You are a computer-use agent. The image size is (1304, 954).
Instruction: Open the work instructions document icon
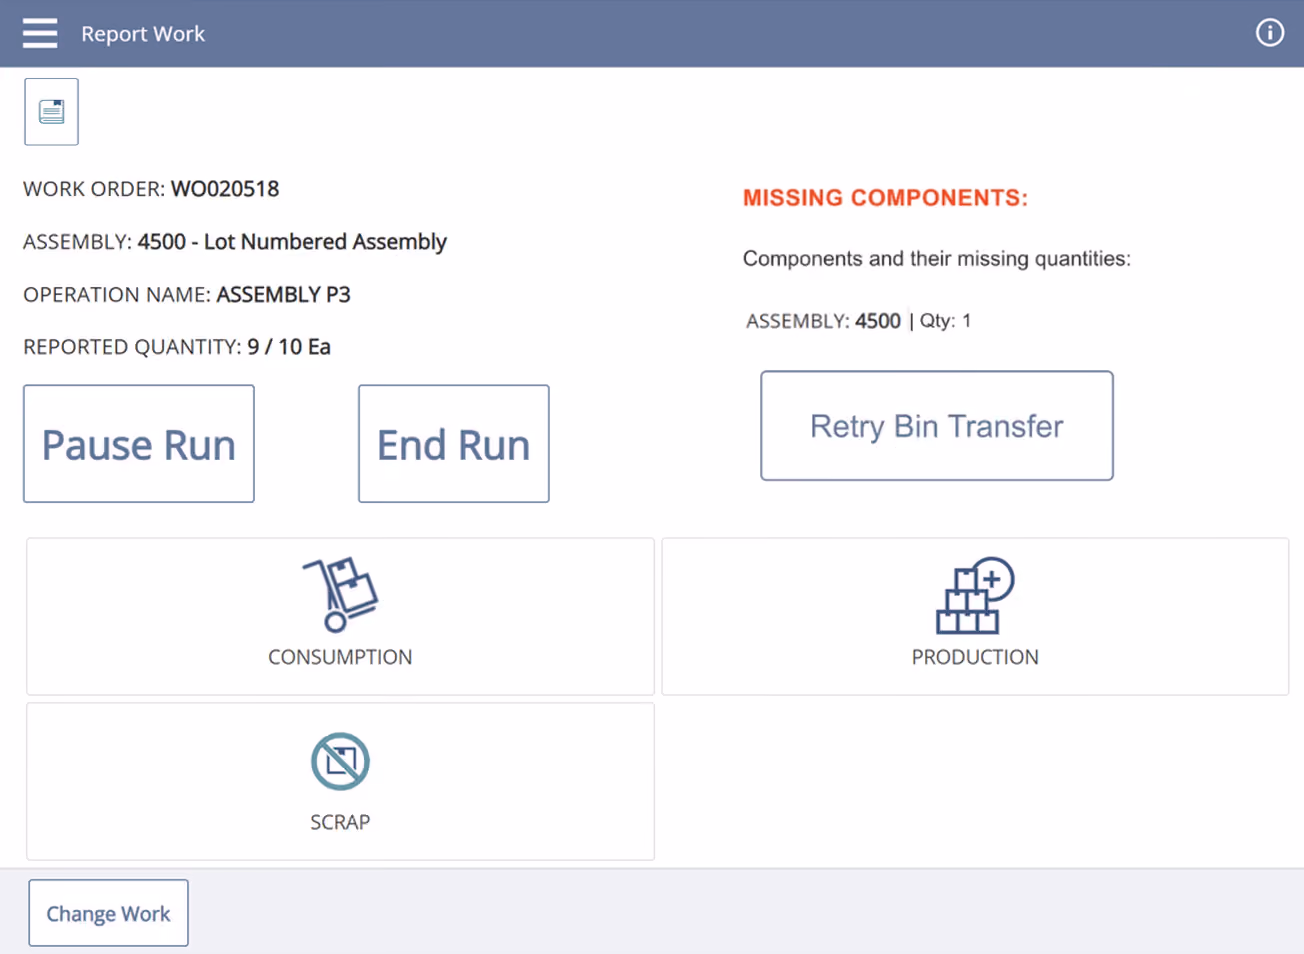[x=51, y=111]
